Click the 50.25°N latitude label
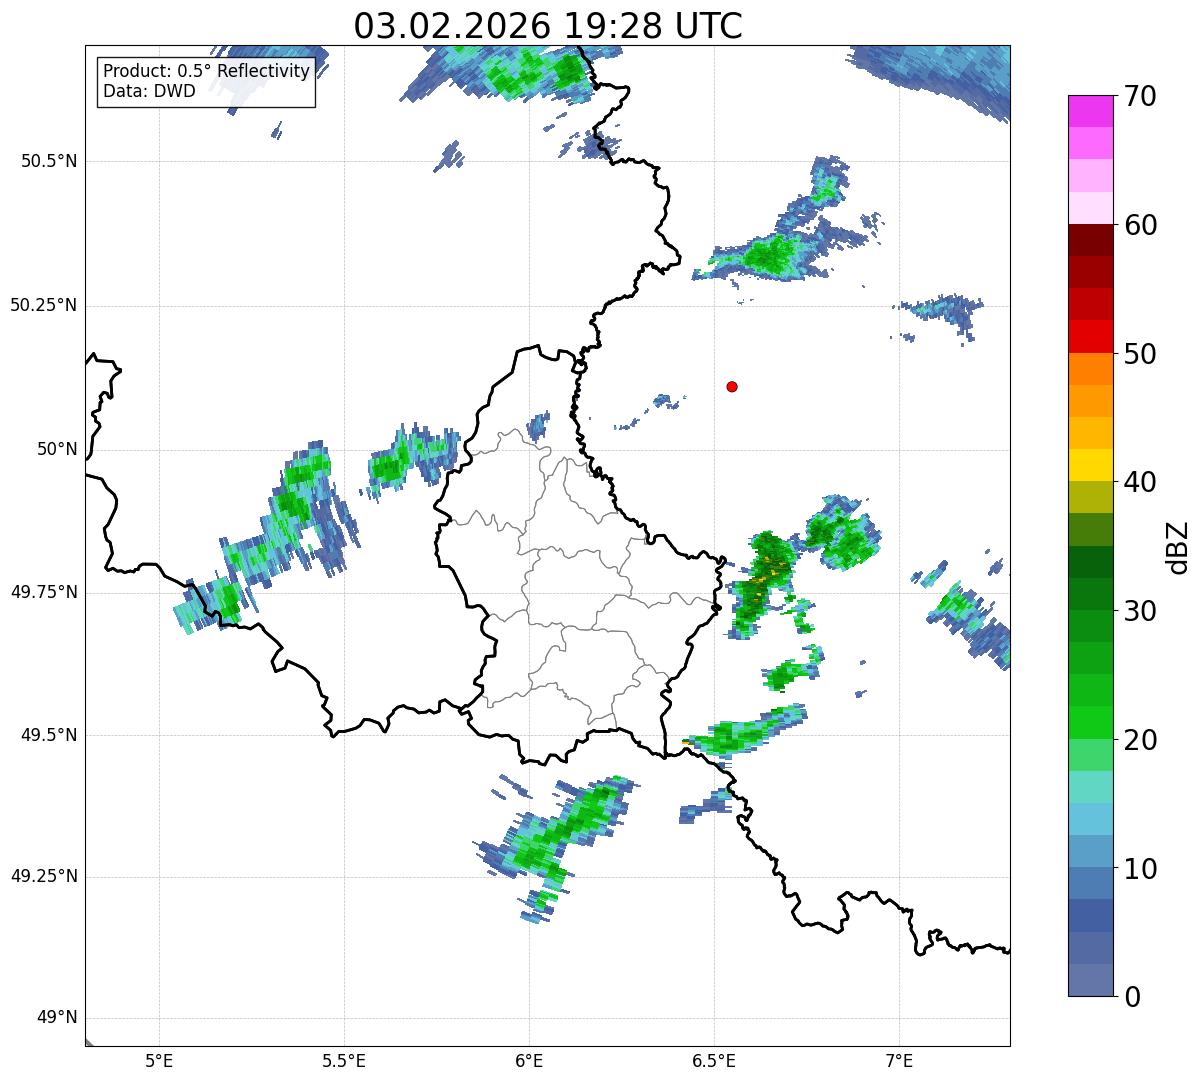 (x=44, y=305)
